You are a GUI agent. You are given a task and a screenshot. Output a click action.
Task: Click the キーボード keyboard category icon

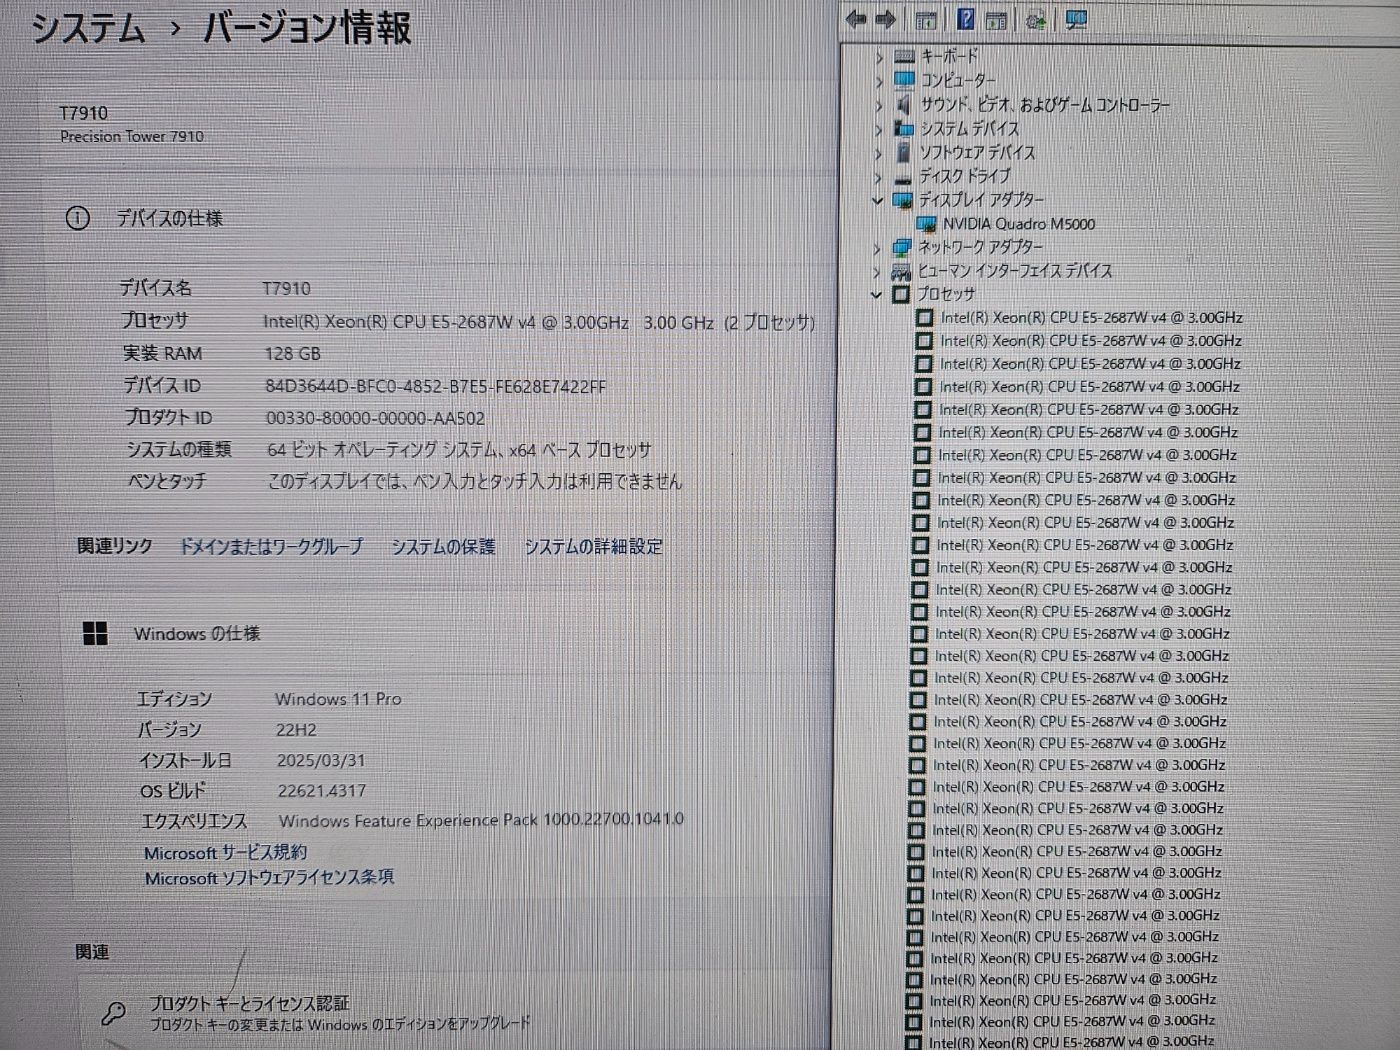[x=905, y=56]
